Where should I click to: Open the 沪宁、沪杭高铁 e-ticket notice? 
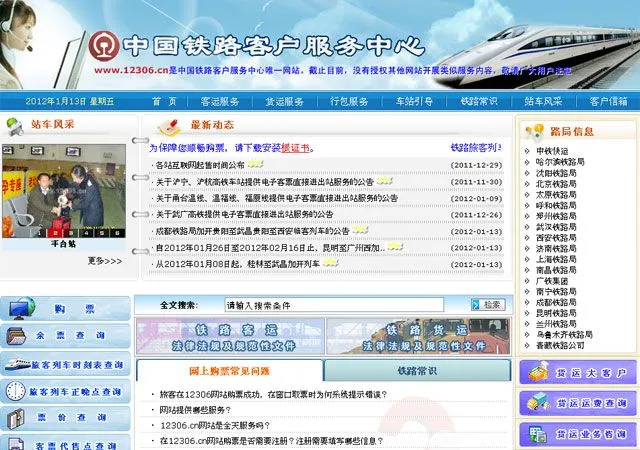pyautogui.click(x=264, y=182)
